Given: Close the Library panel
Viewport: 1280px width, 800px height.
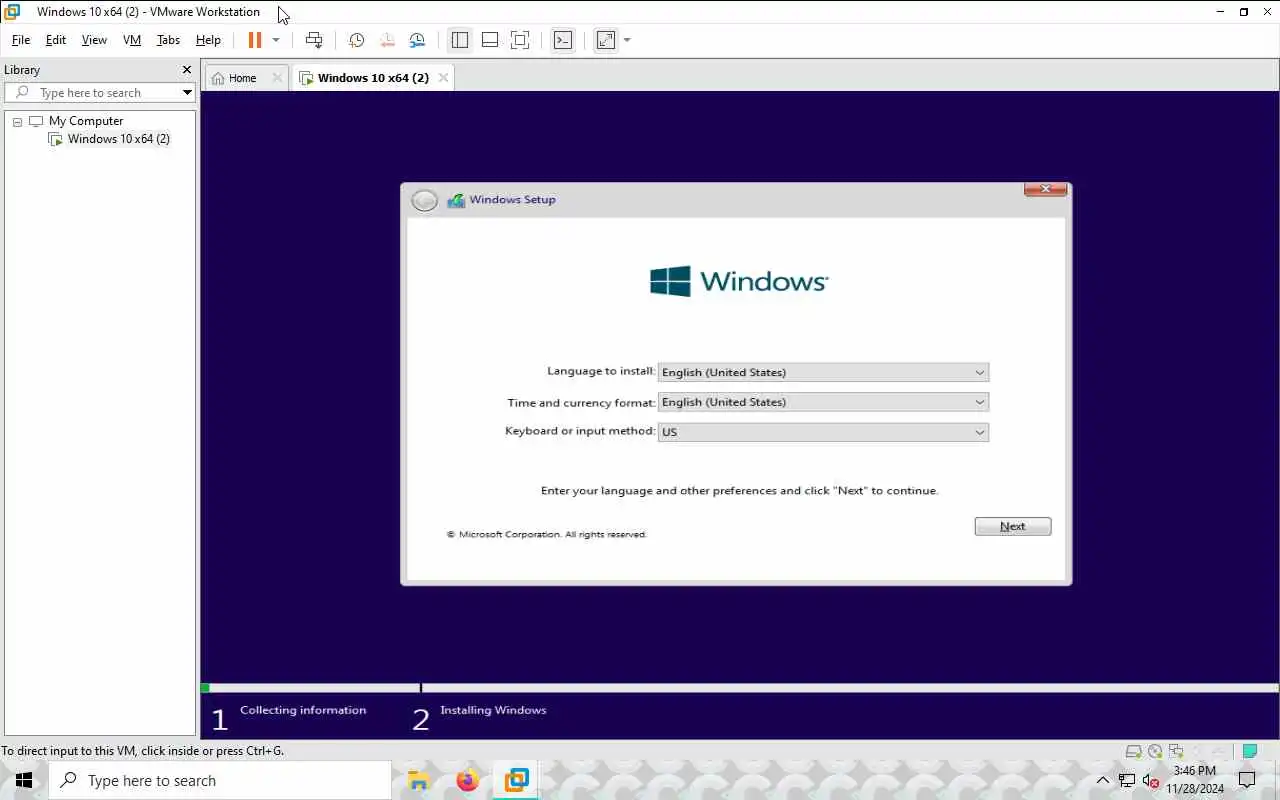Looking at the screenshot, I should pyautogui.click(x=186, y=70).
